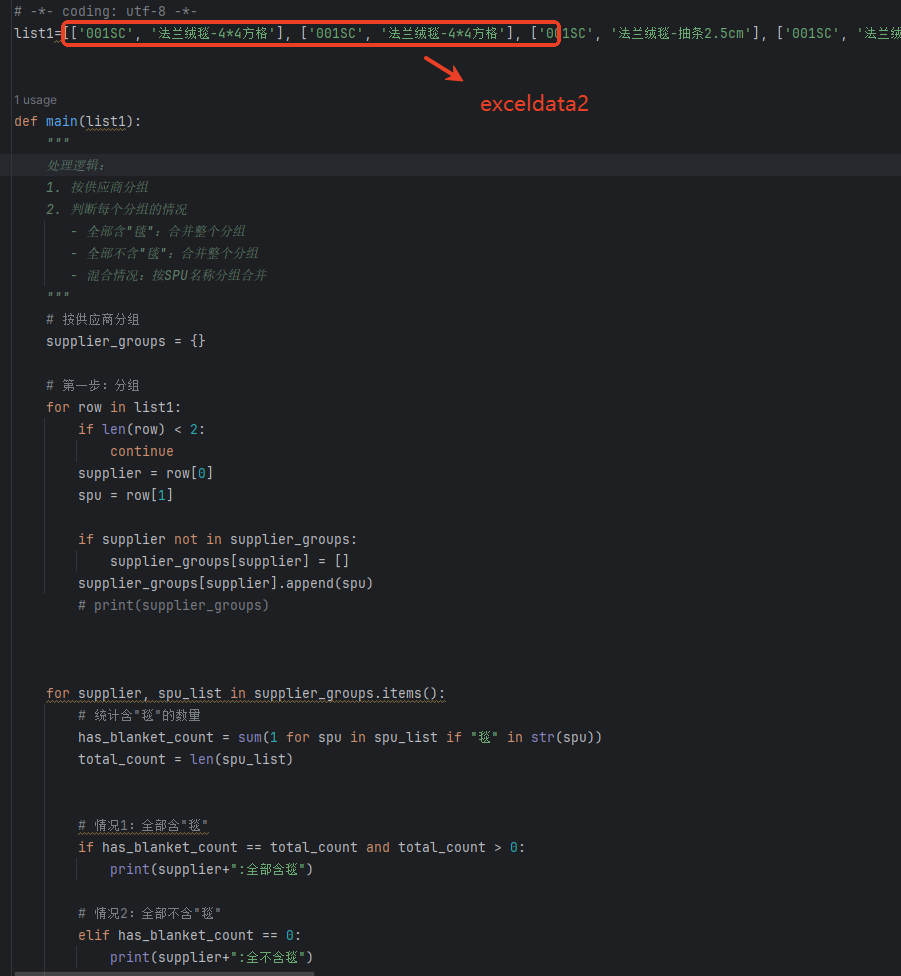This screenshot has width=901, height=976.
Task: Click the line "for supplier, spu_list in supplier_groups.items():"
Action: [x=246, y=693]
